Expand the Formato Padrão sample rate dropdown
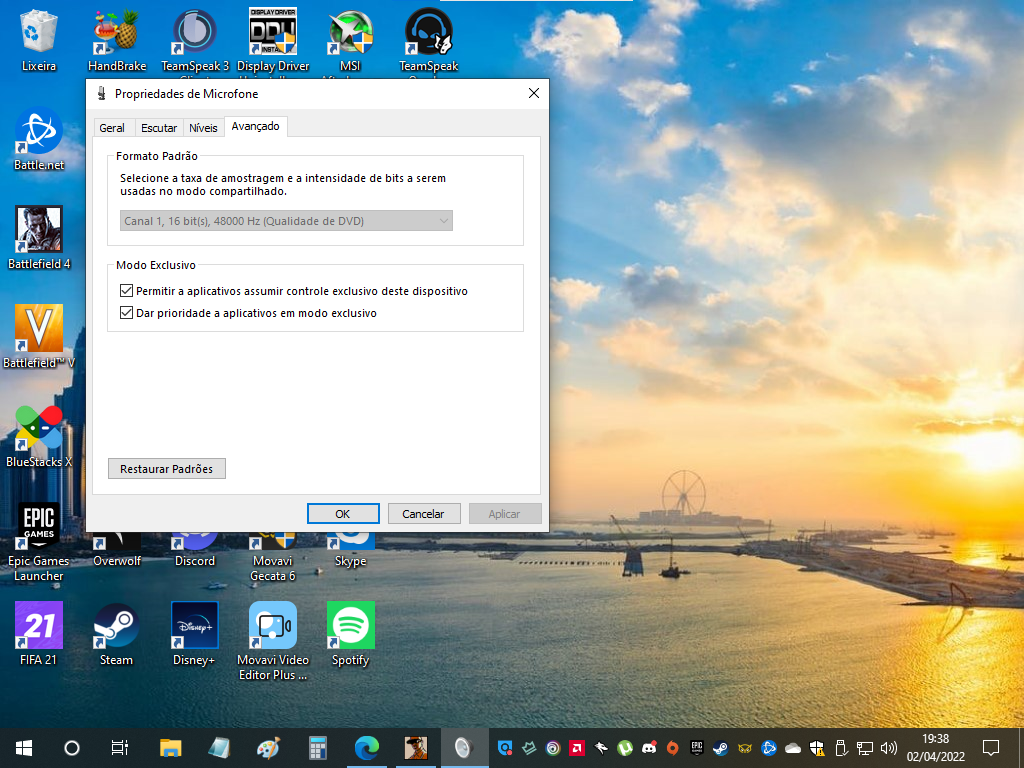 286,221
